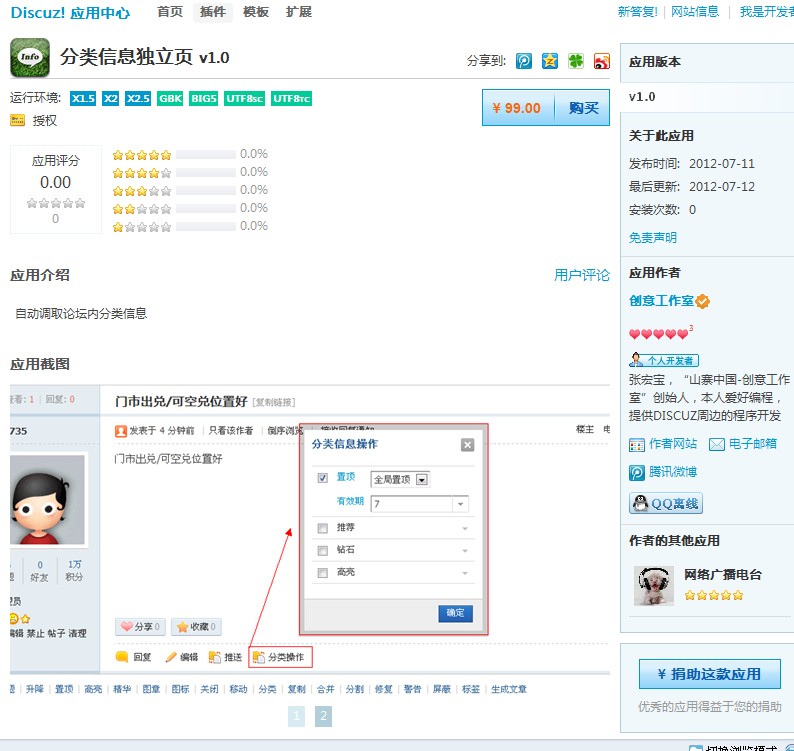Click the 生成文章 action link
Image resolution: width=794 pixels, height=751 pixels.
(508, 689)
